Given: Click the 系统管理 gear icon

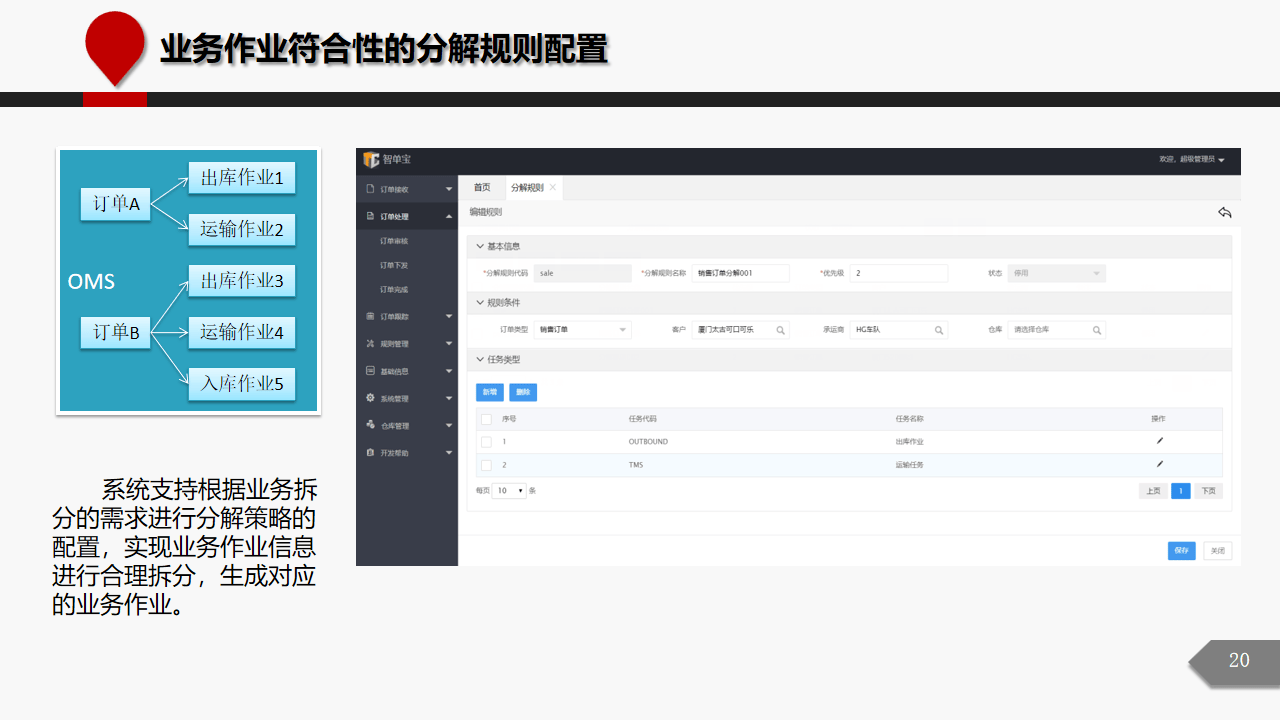Looking at the screenshot, I should coord(370,398).
